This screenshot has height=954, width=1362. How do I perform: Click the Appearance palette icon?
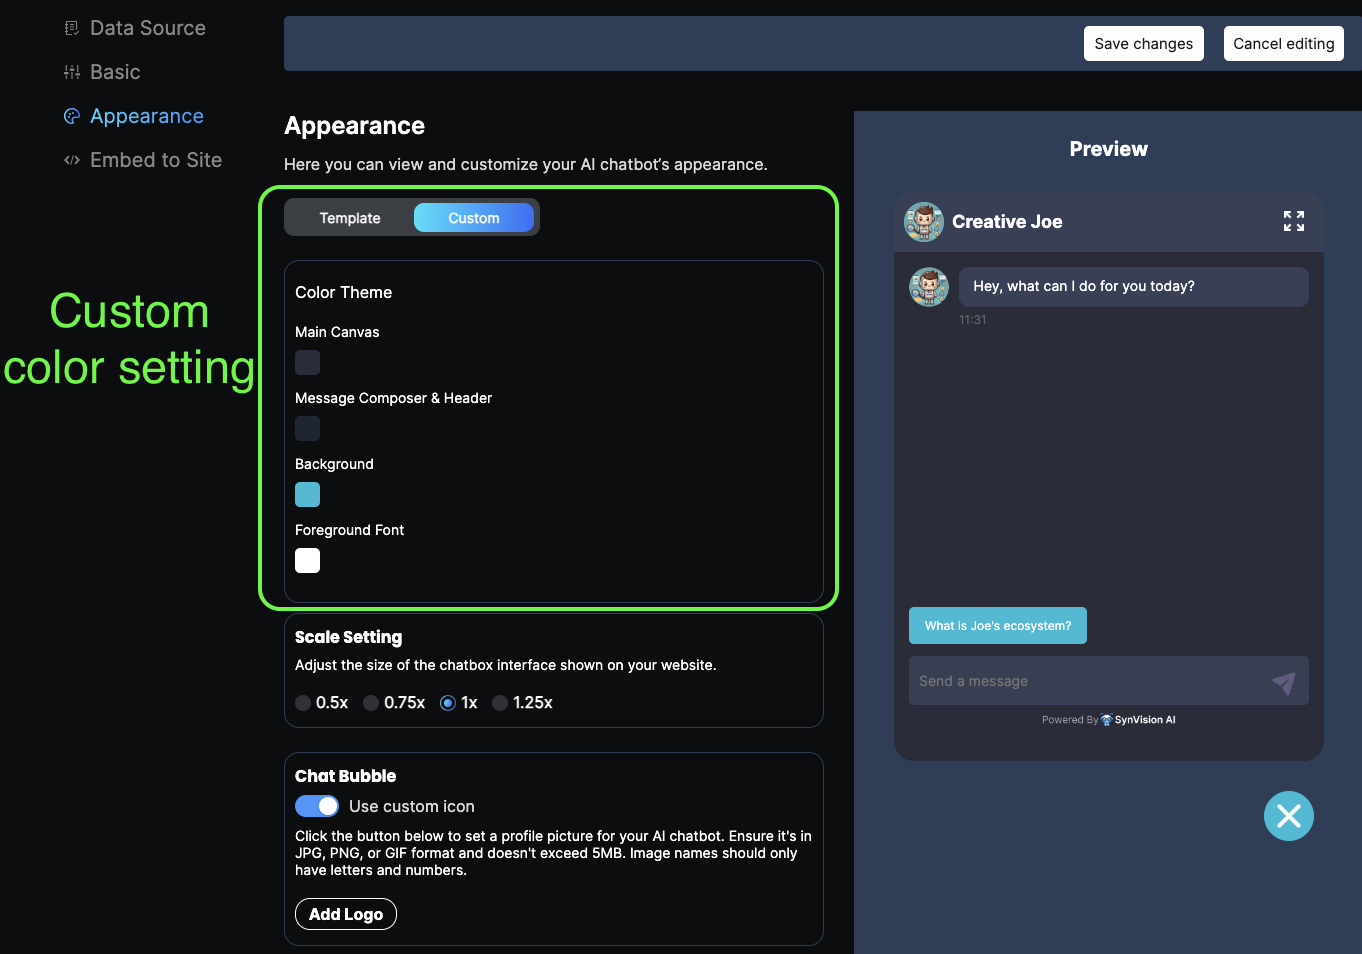click(x=71, y=116)
